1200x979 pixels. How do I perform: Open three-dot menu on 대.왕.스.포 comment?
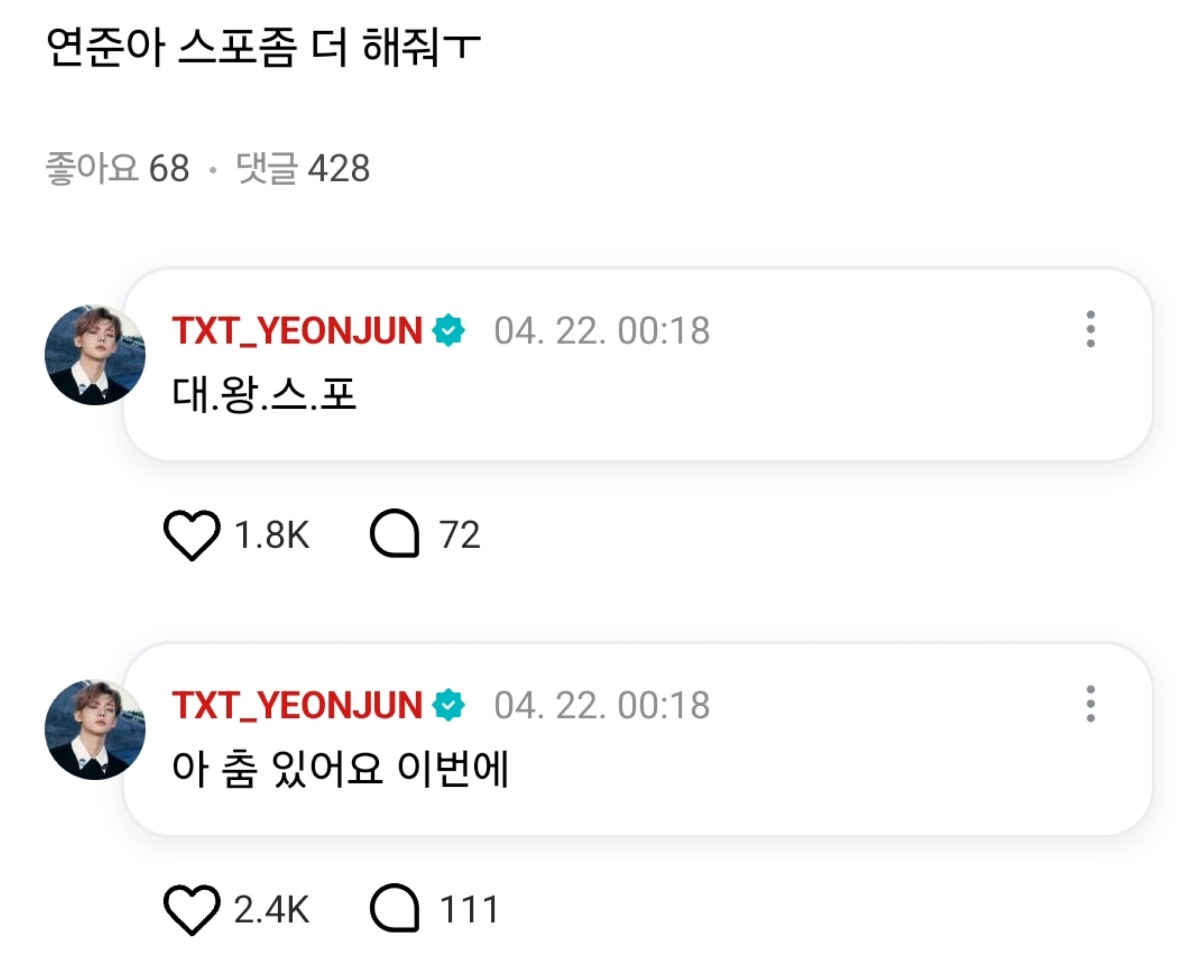point(1090,330)
